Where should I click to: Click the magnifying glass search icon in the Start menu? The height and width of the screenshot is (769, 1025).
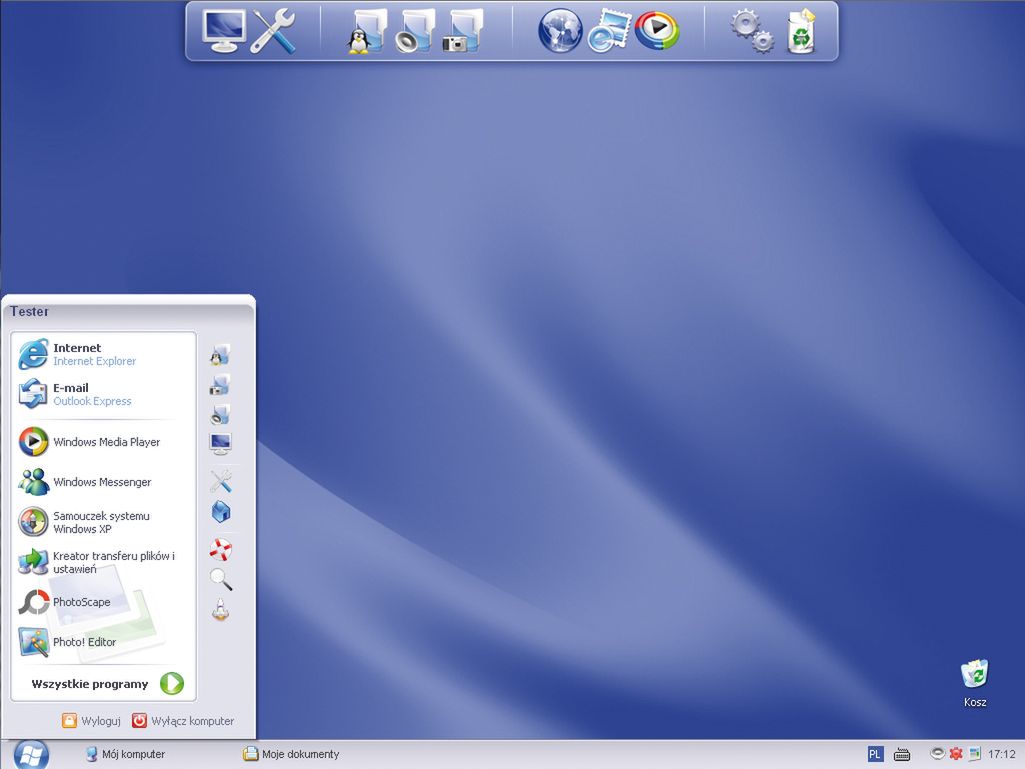pos(220,579)
